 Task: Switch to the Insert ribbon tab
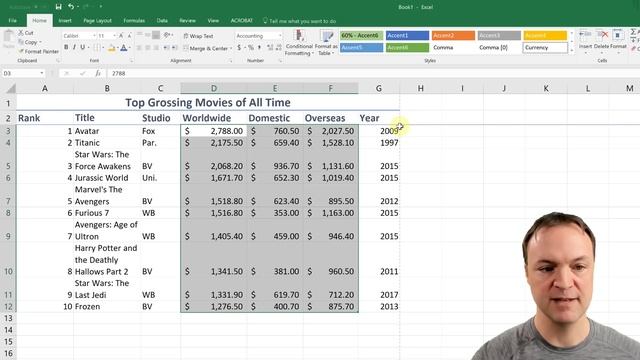point(65,20)
